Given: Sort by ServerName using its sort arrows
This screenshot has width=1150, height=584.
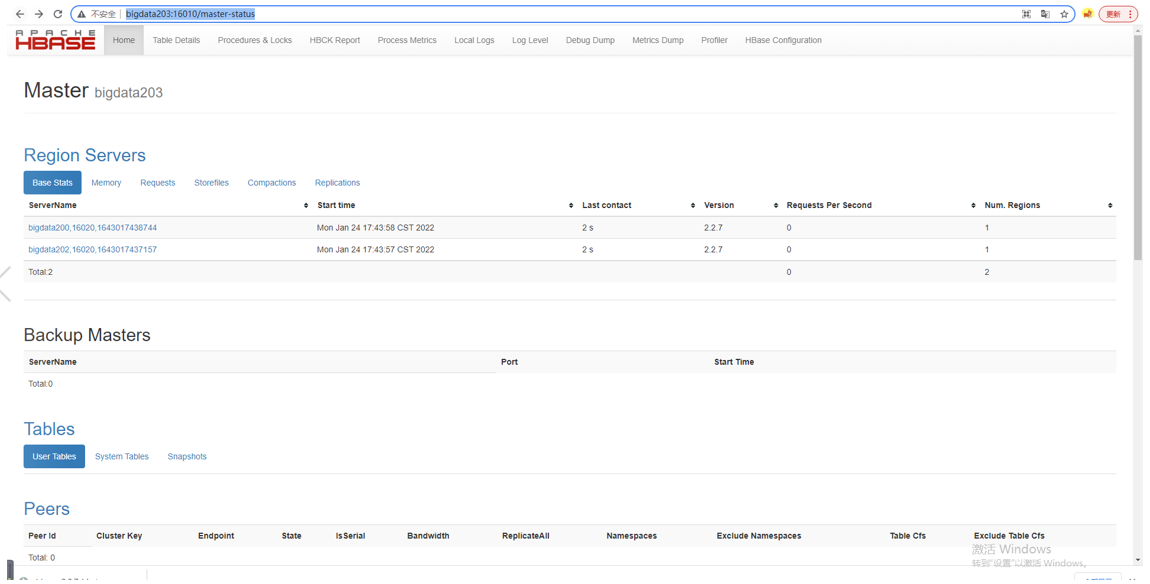Looking at the screenshot, I should (x=306, y=205).
